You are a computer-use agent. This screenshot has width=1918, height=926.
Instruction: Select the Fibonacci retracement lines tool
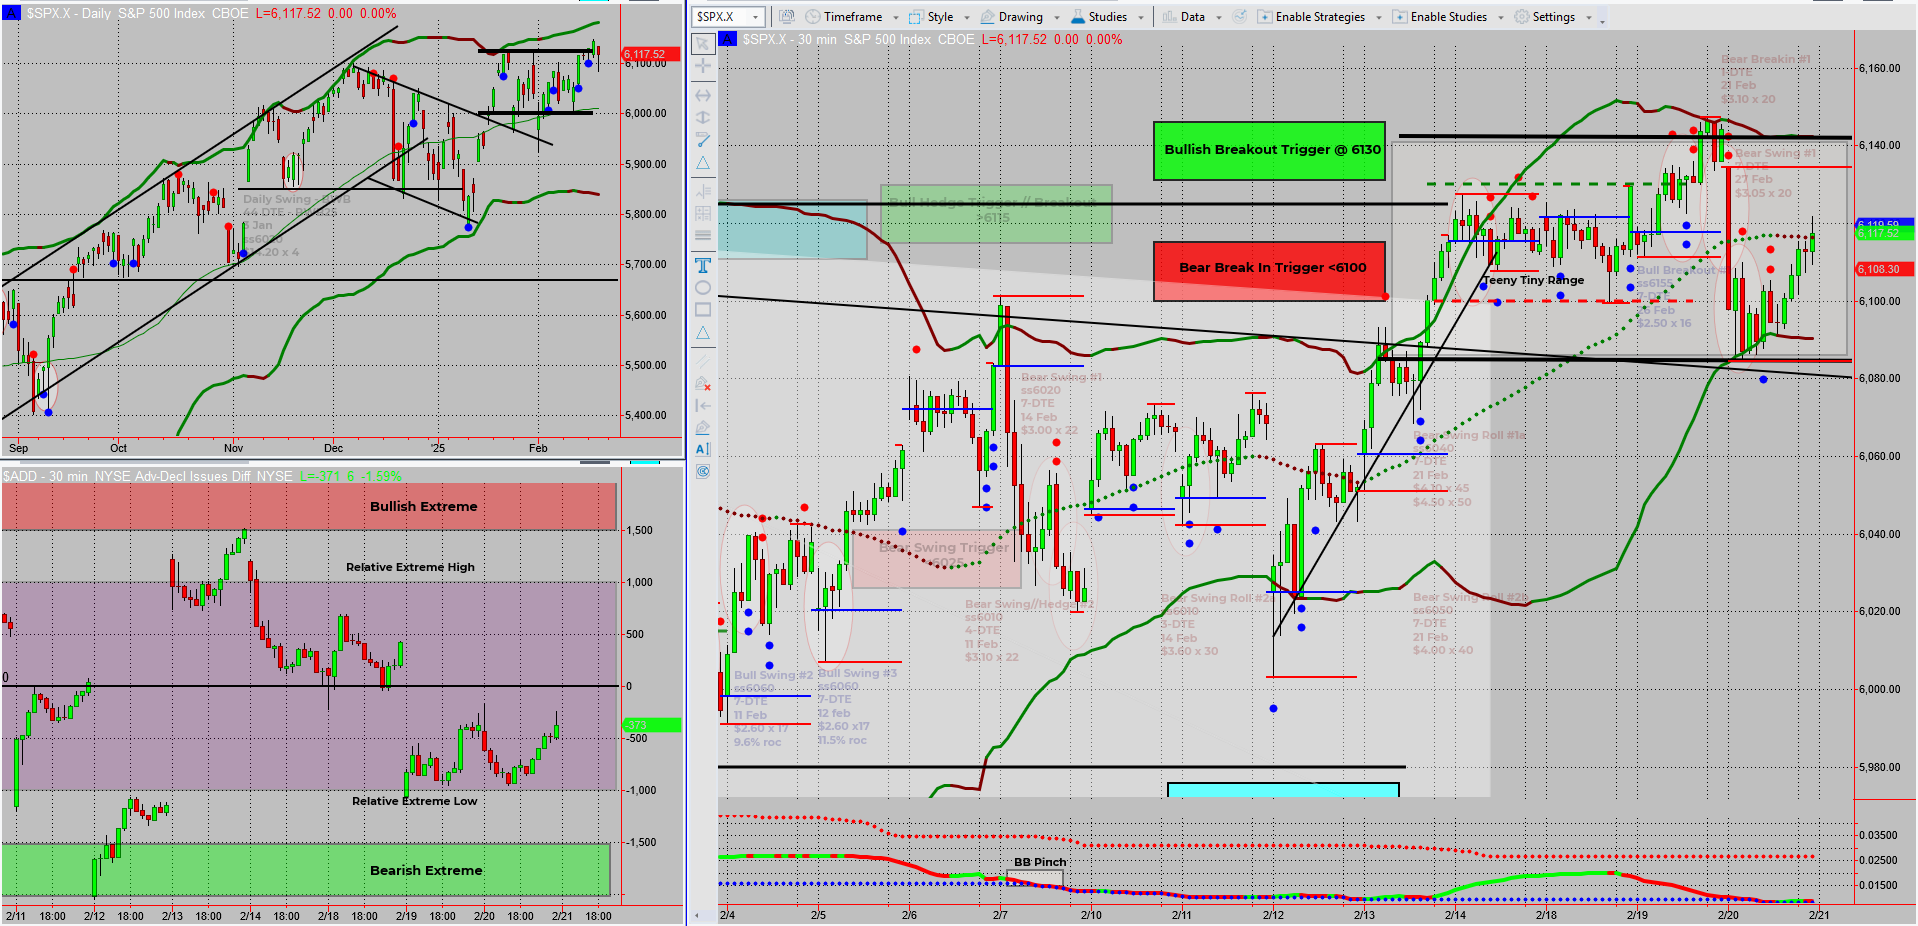click(x=703, y=191)
